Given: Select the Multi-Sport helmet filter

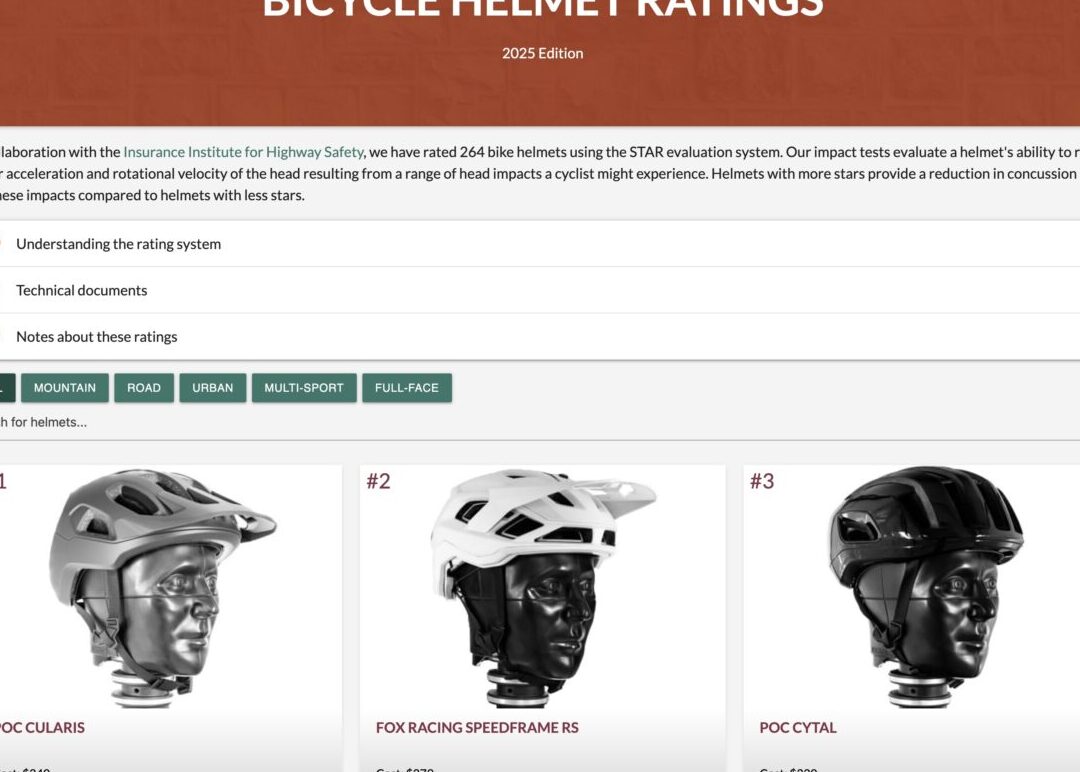Looking at the screenshot, I should (304, 388).
